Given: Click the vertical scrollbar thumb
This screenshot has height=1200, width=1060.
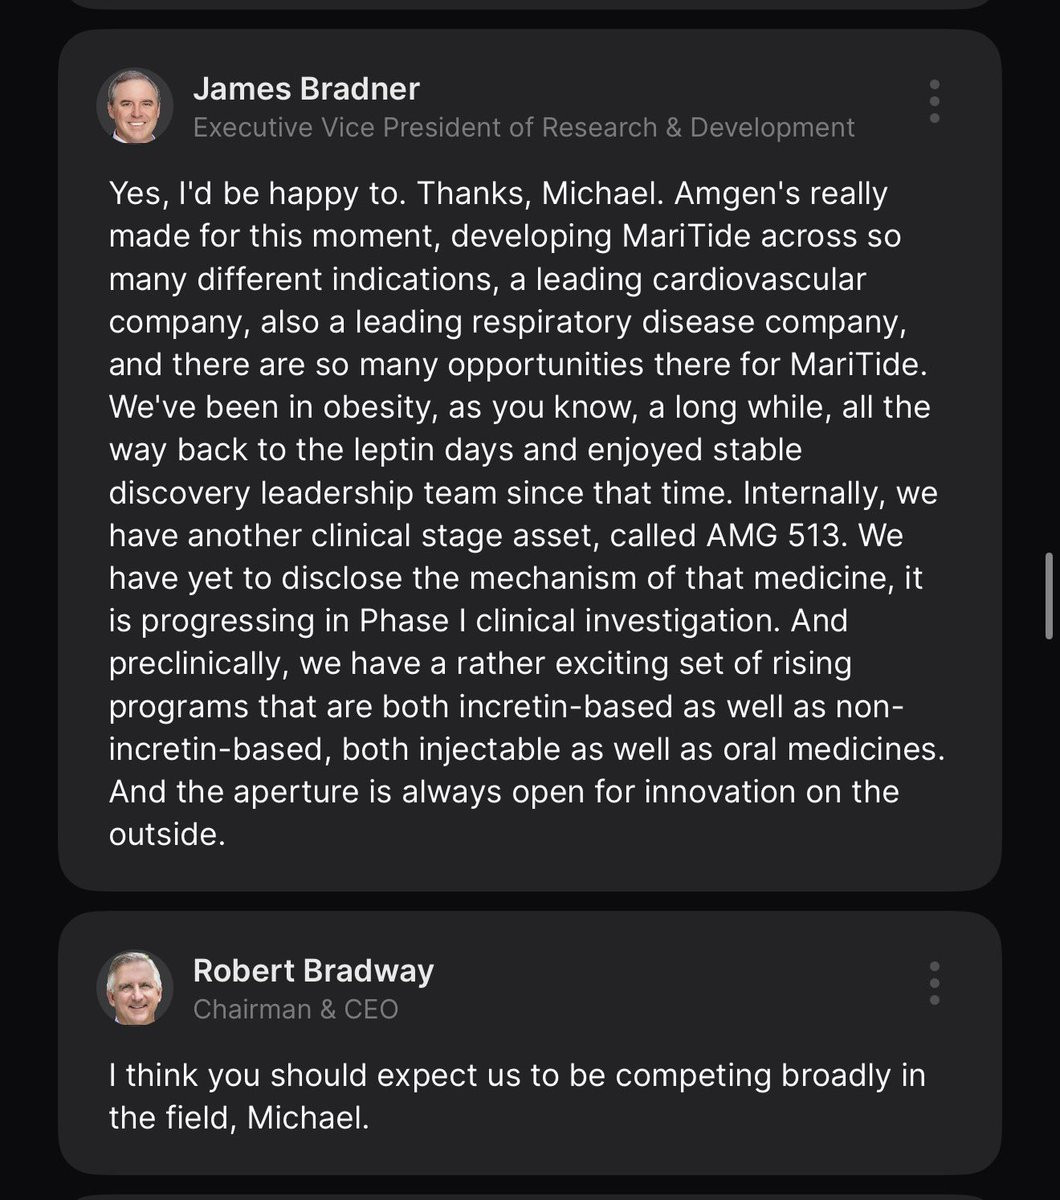Looking at the screenshot, I should (1048, 595).
